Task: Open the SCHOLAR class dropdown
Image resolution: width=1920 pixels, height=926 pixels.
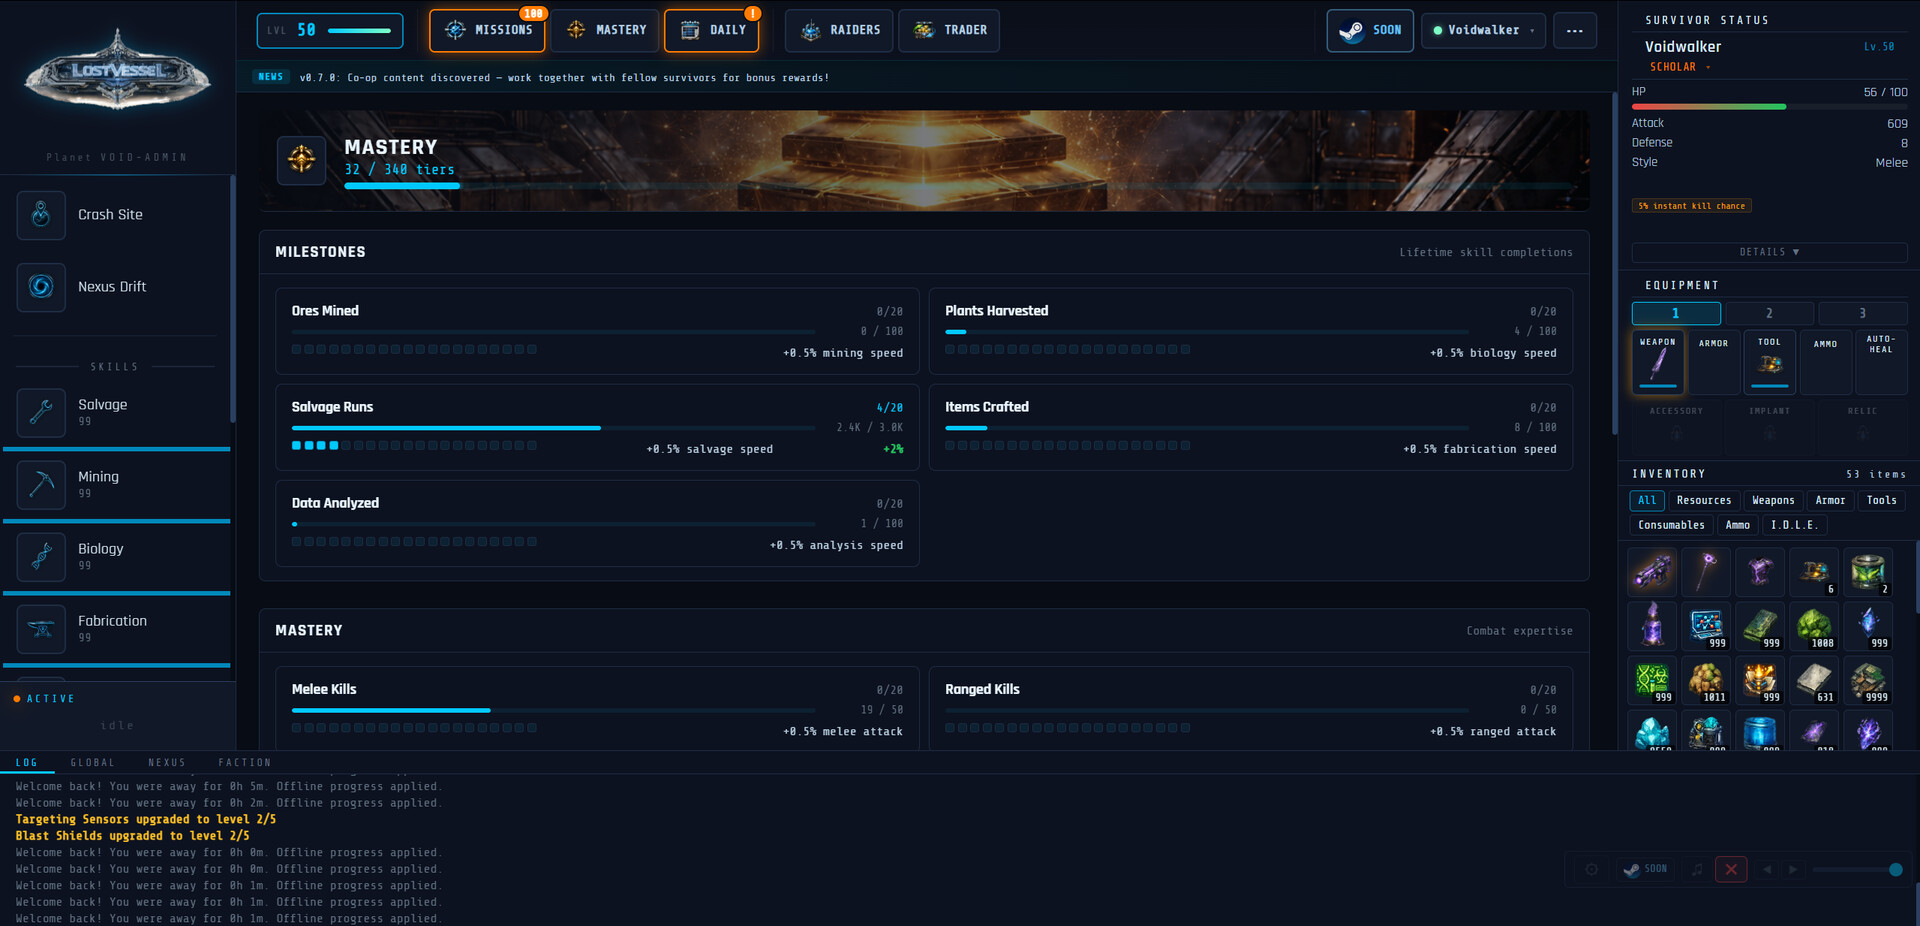Action: point(1680,67)
